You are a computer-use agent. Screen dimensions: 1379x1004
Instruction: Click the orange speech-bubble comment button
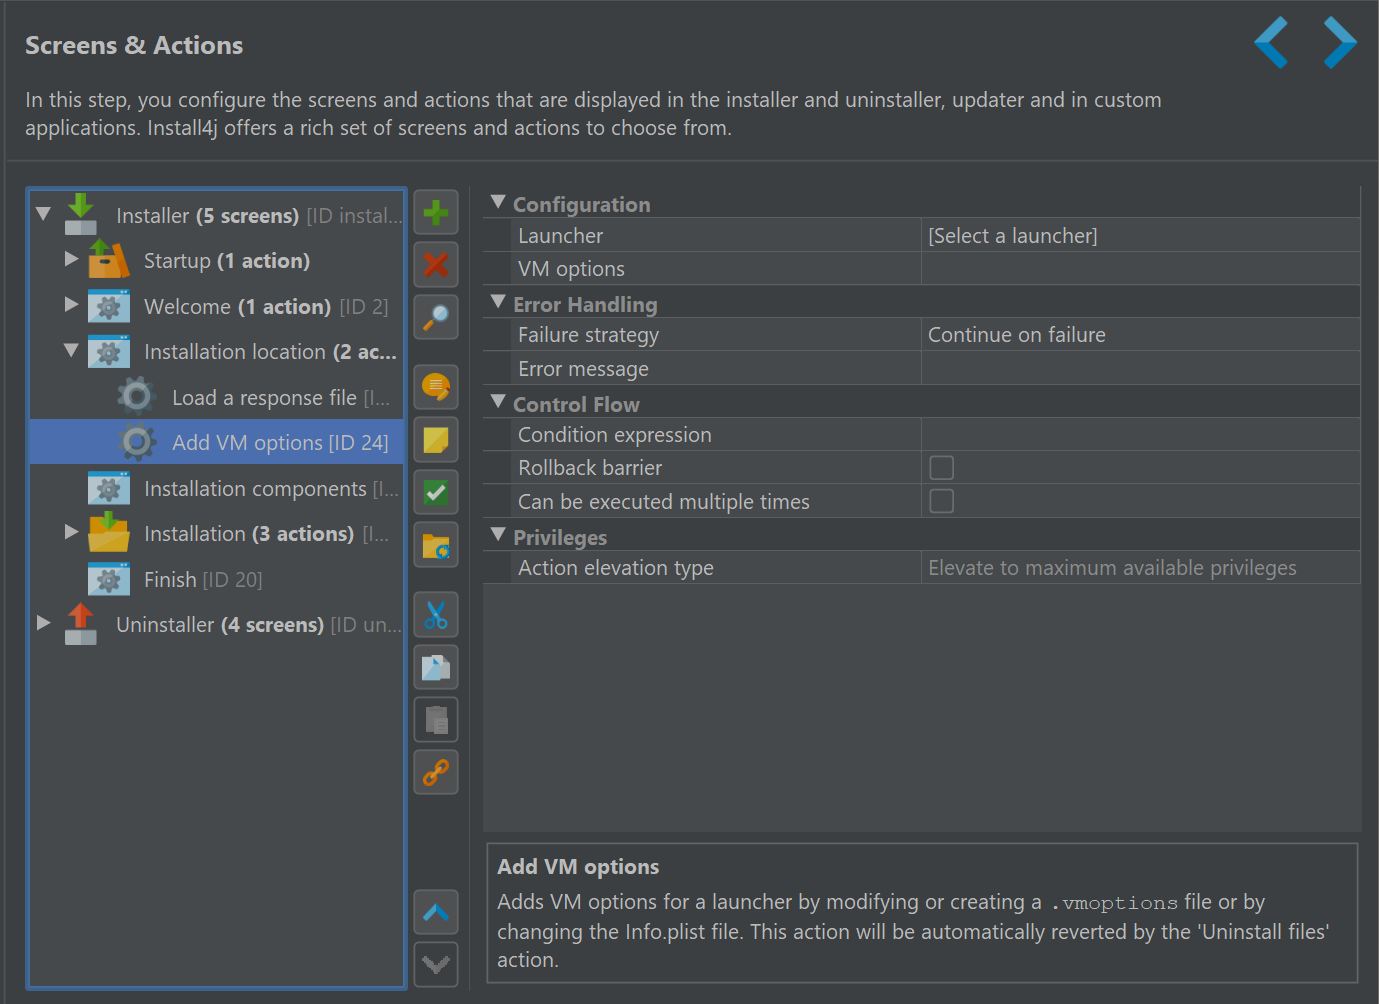coord(436,387)
